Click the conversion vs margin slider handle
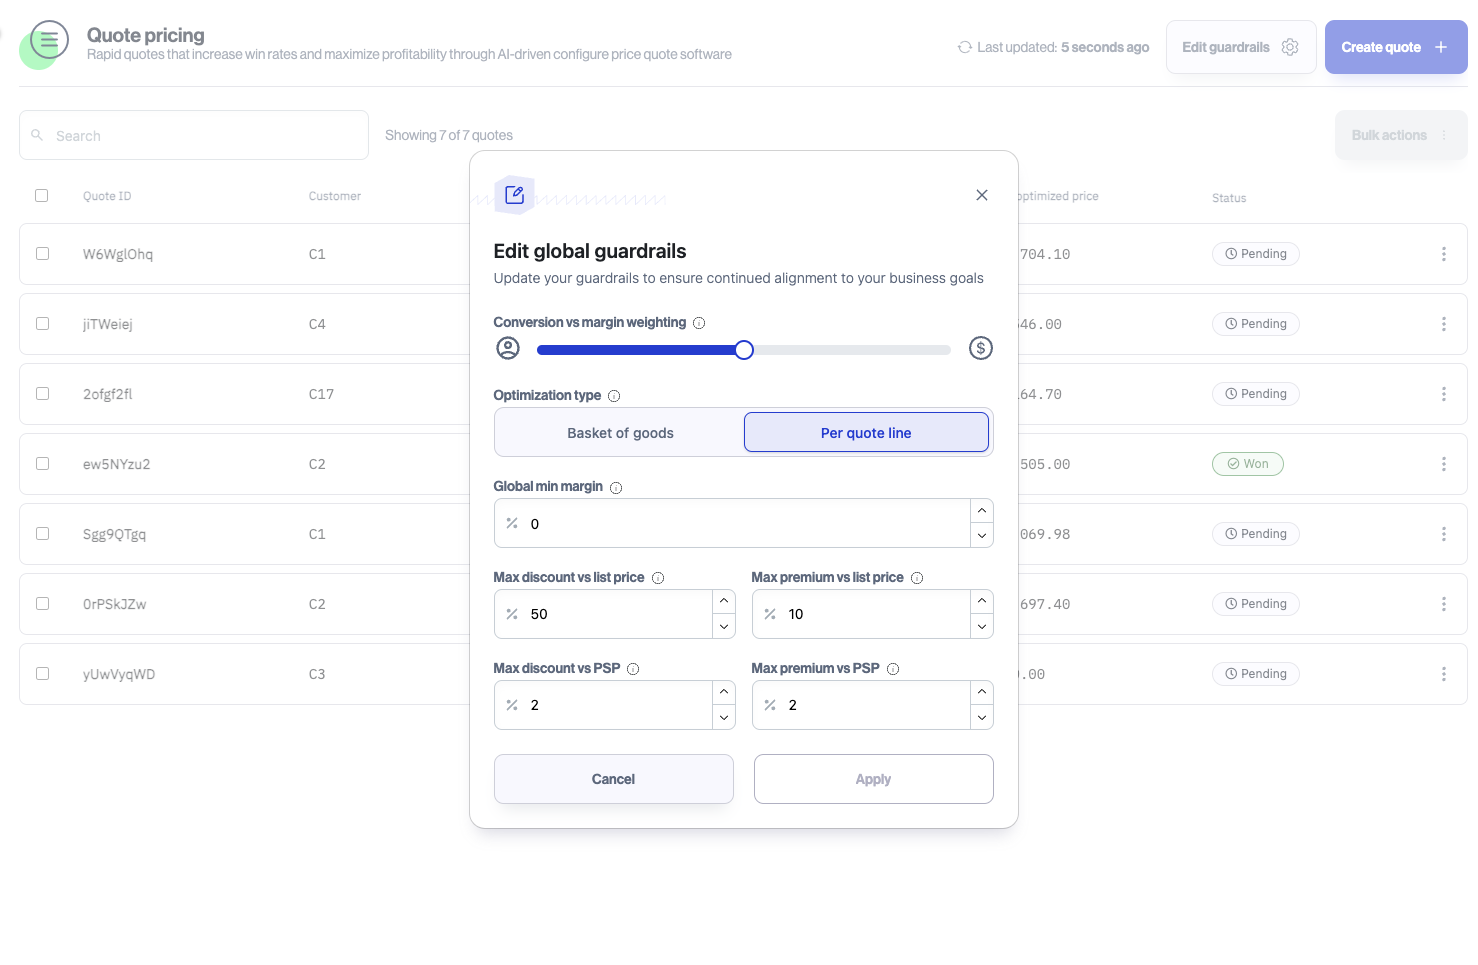This screenshot has height=965, width=1478. pos(744,350)
